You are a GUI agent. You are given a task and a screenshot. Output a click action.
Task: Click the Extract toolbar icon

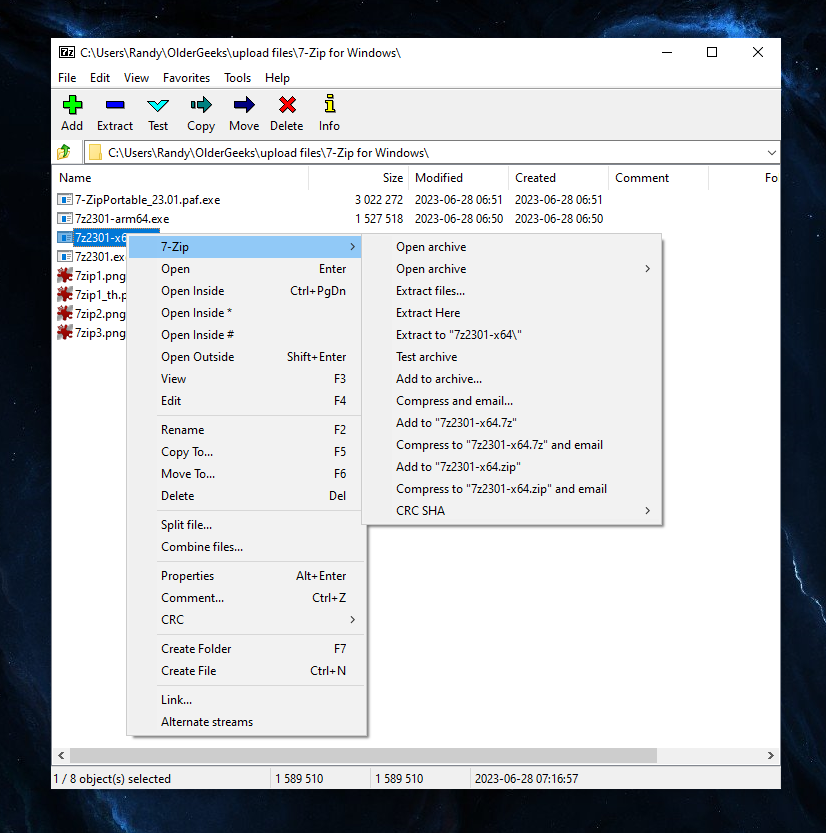click(115, 105)
